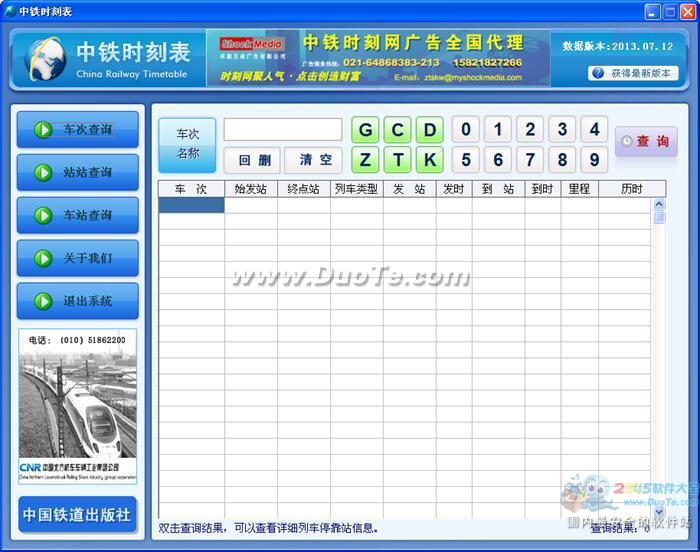Open 车次查询 train number query
This screenshot has width=700, height=552.
tap(78, 130)
